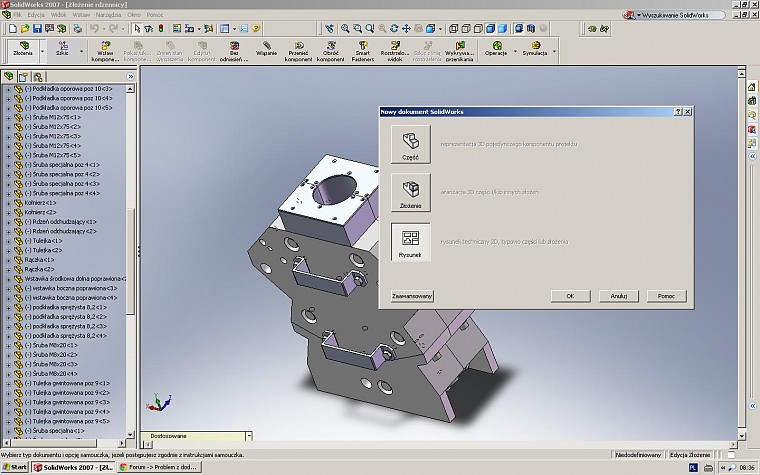Click feature tree vertical scrollbar
This screenshot has width=760, height=475.
pos(130,261)
